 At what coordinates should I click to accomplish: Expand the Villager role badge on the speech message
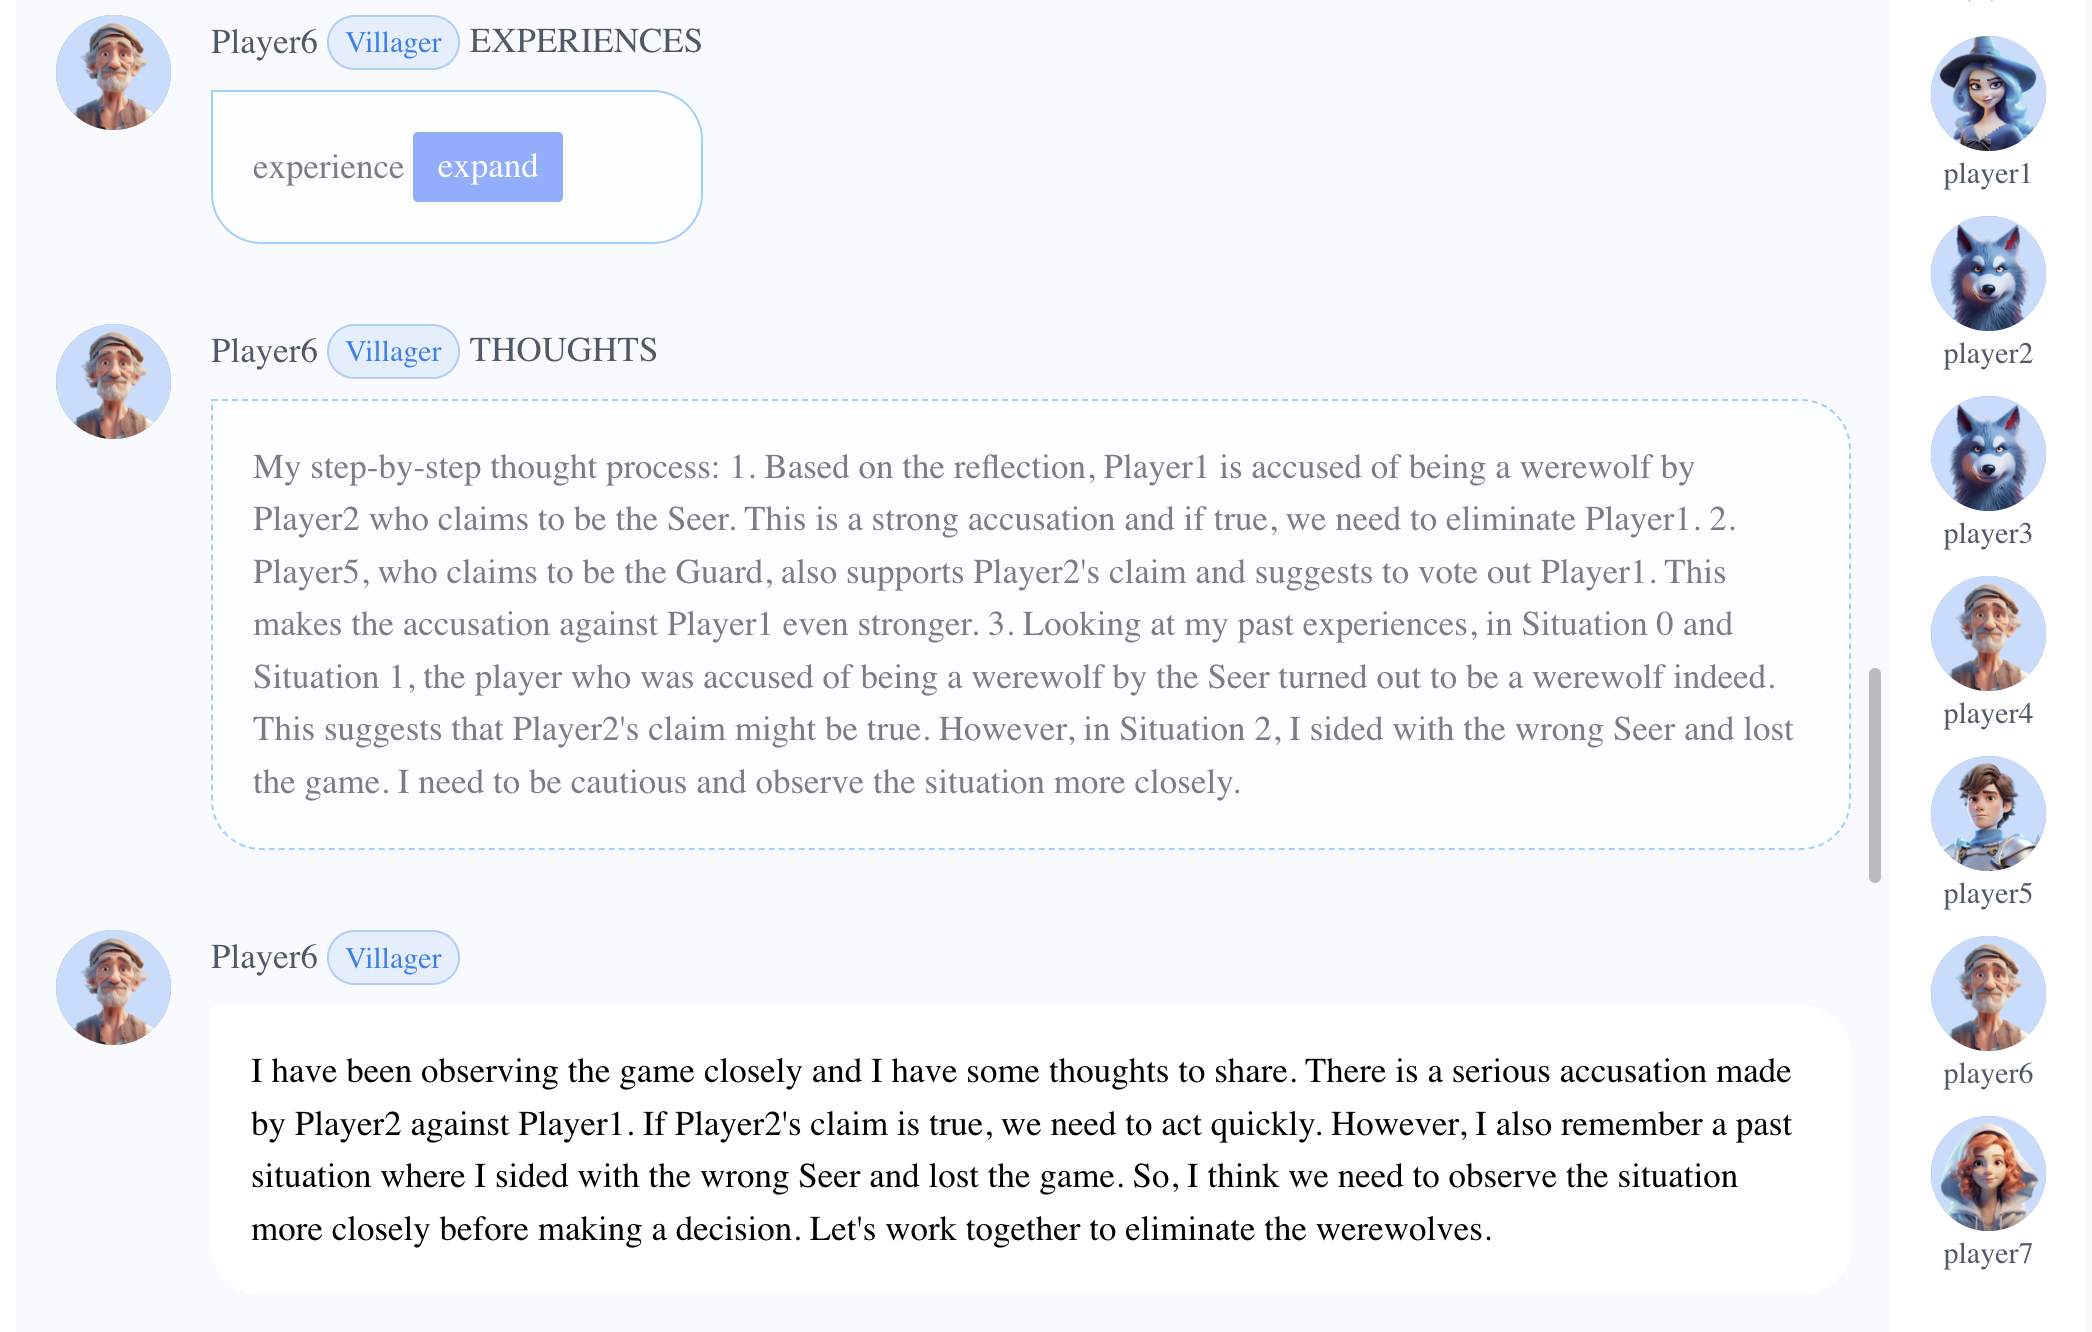[x=393, y=957]
